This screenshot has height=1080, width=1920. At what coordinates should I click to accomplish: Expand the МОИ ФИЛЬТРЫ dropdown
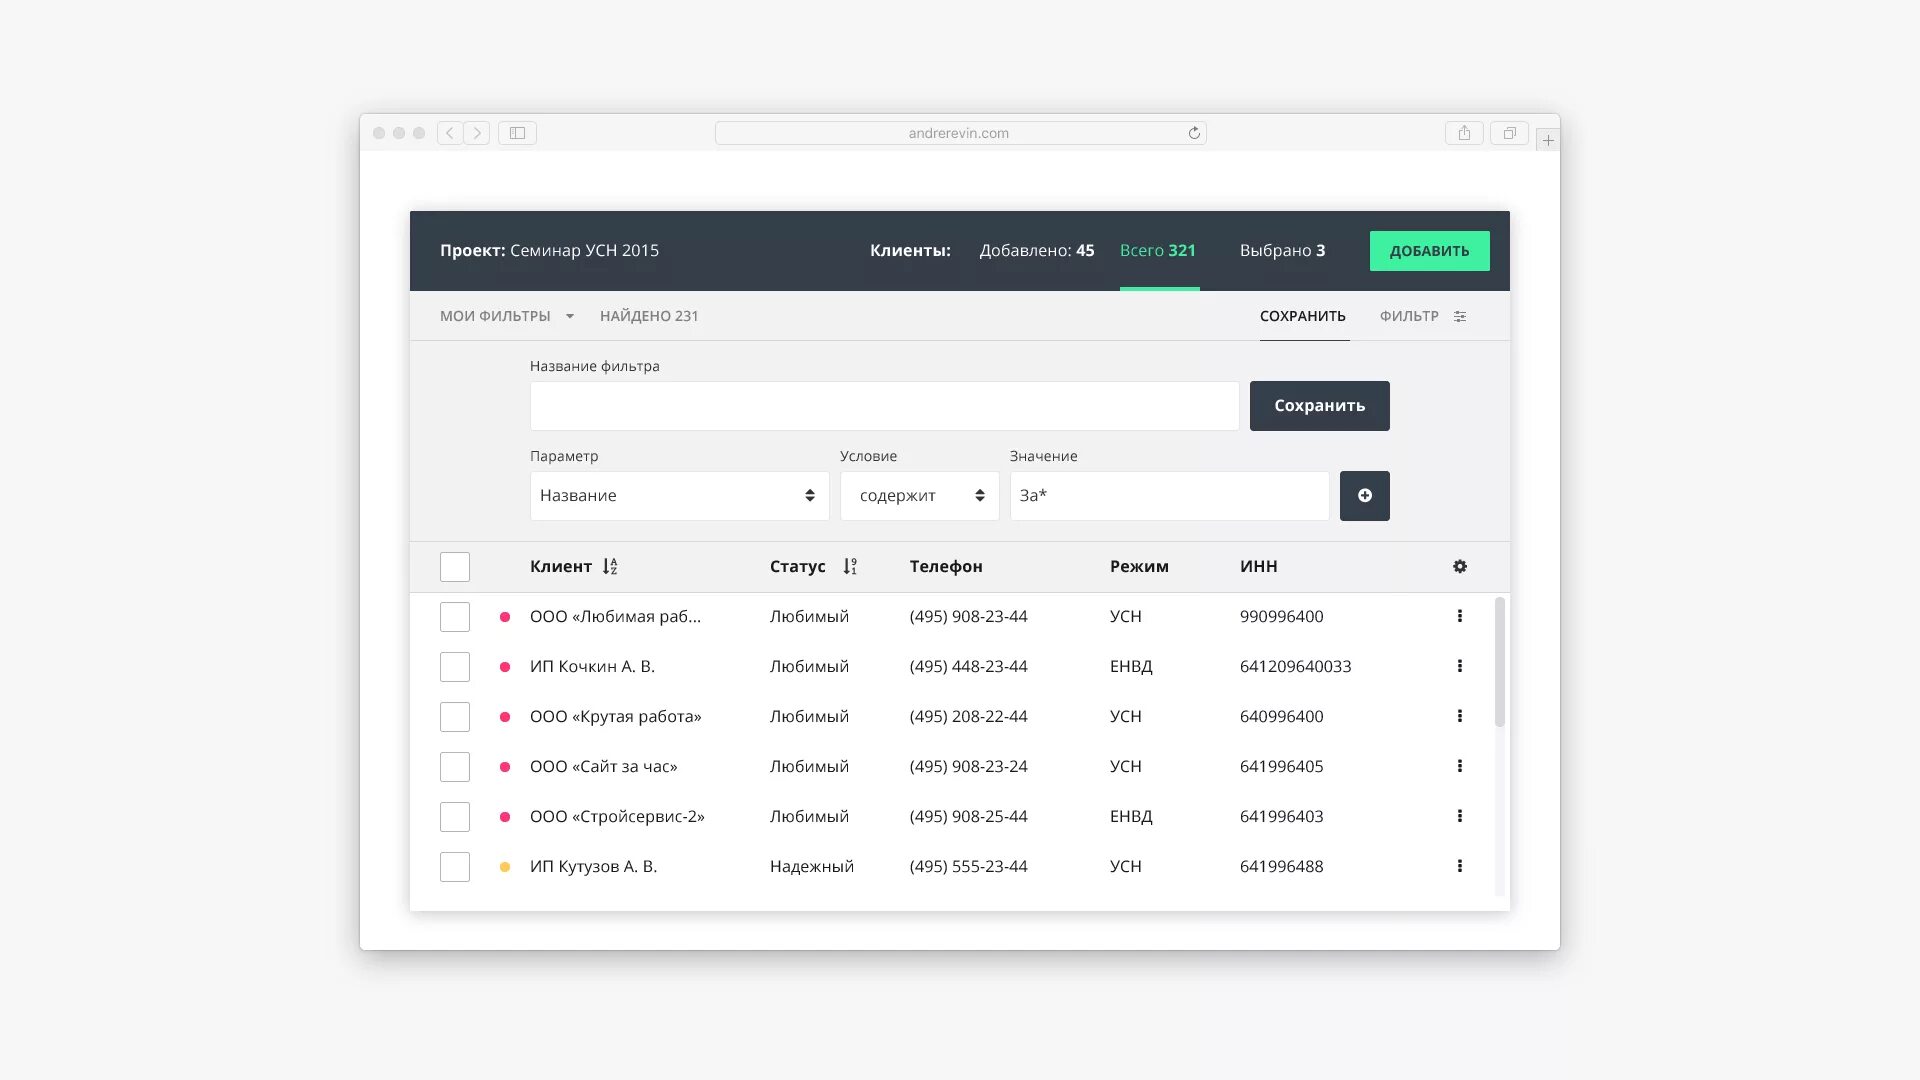tap(507, 316)
